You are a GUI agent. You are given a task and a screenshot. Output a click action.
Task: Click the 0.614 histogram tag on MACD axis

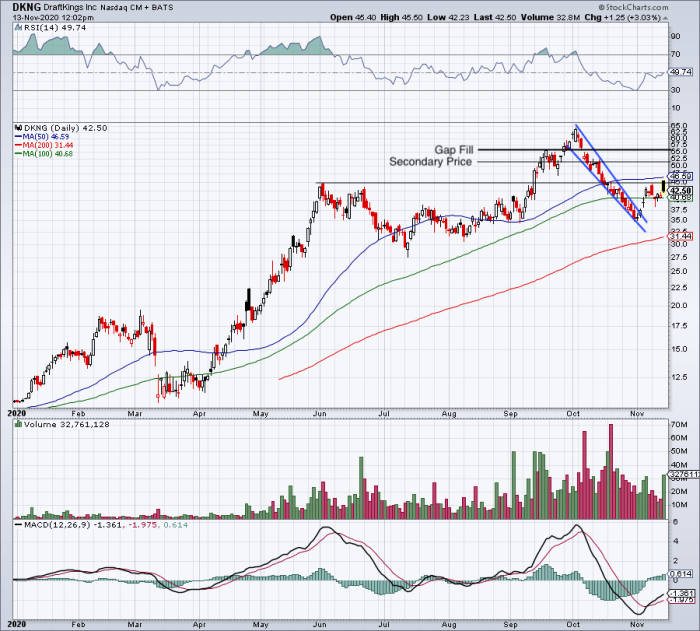click(681, 574)
